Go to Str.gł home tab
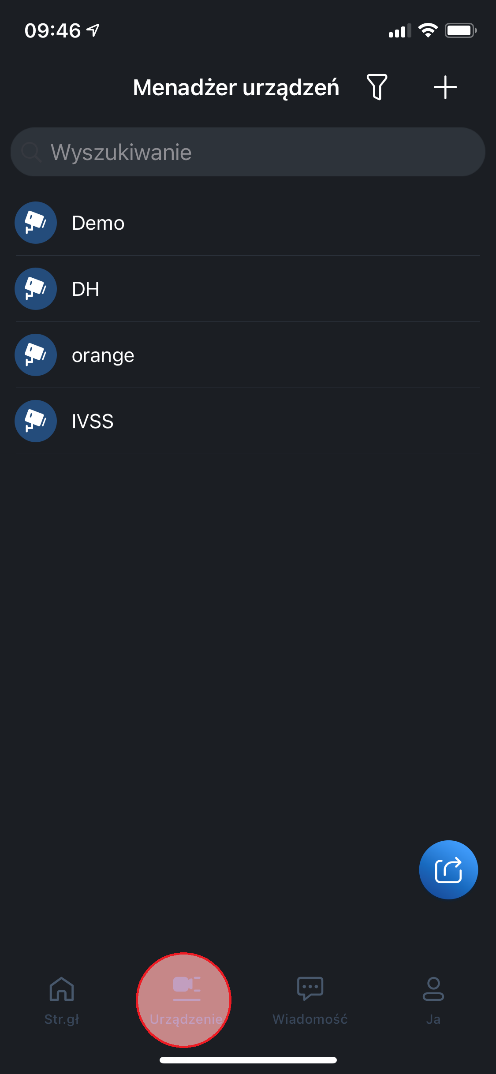496x1074 pixels. click(62, 1000)
